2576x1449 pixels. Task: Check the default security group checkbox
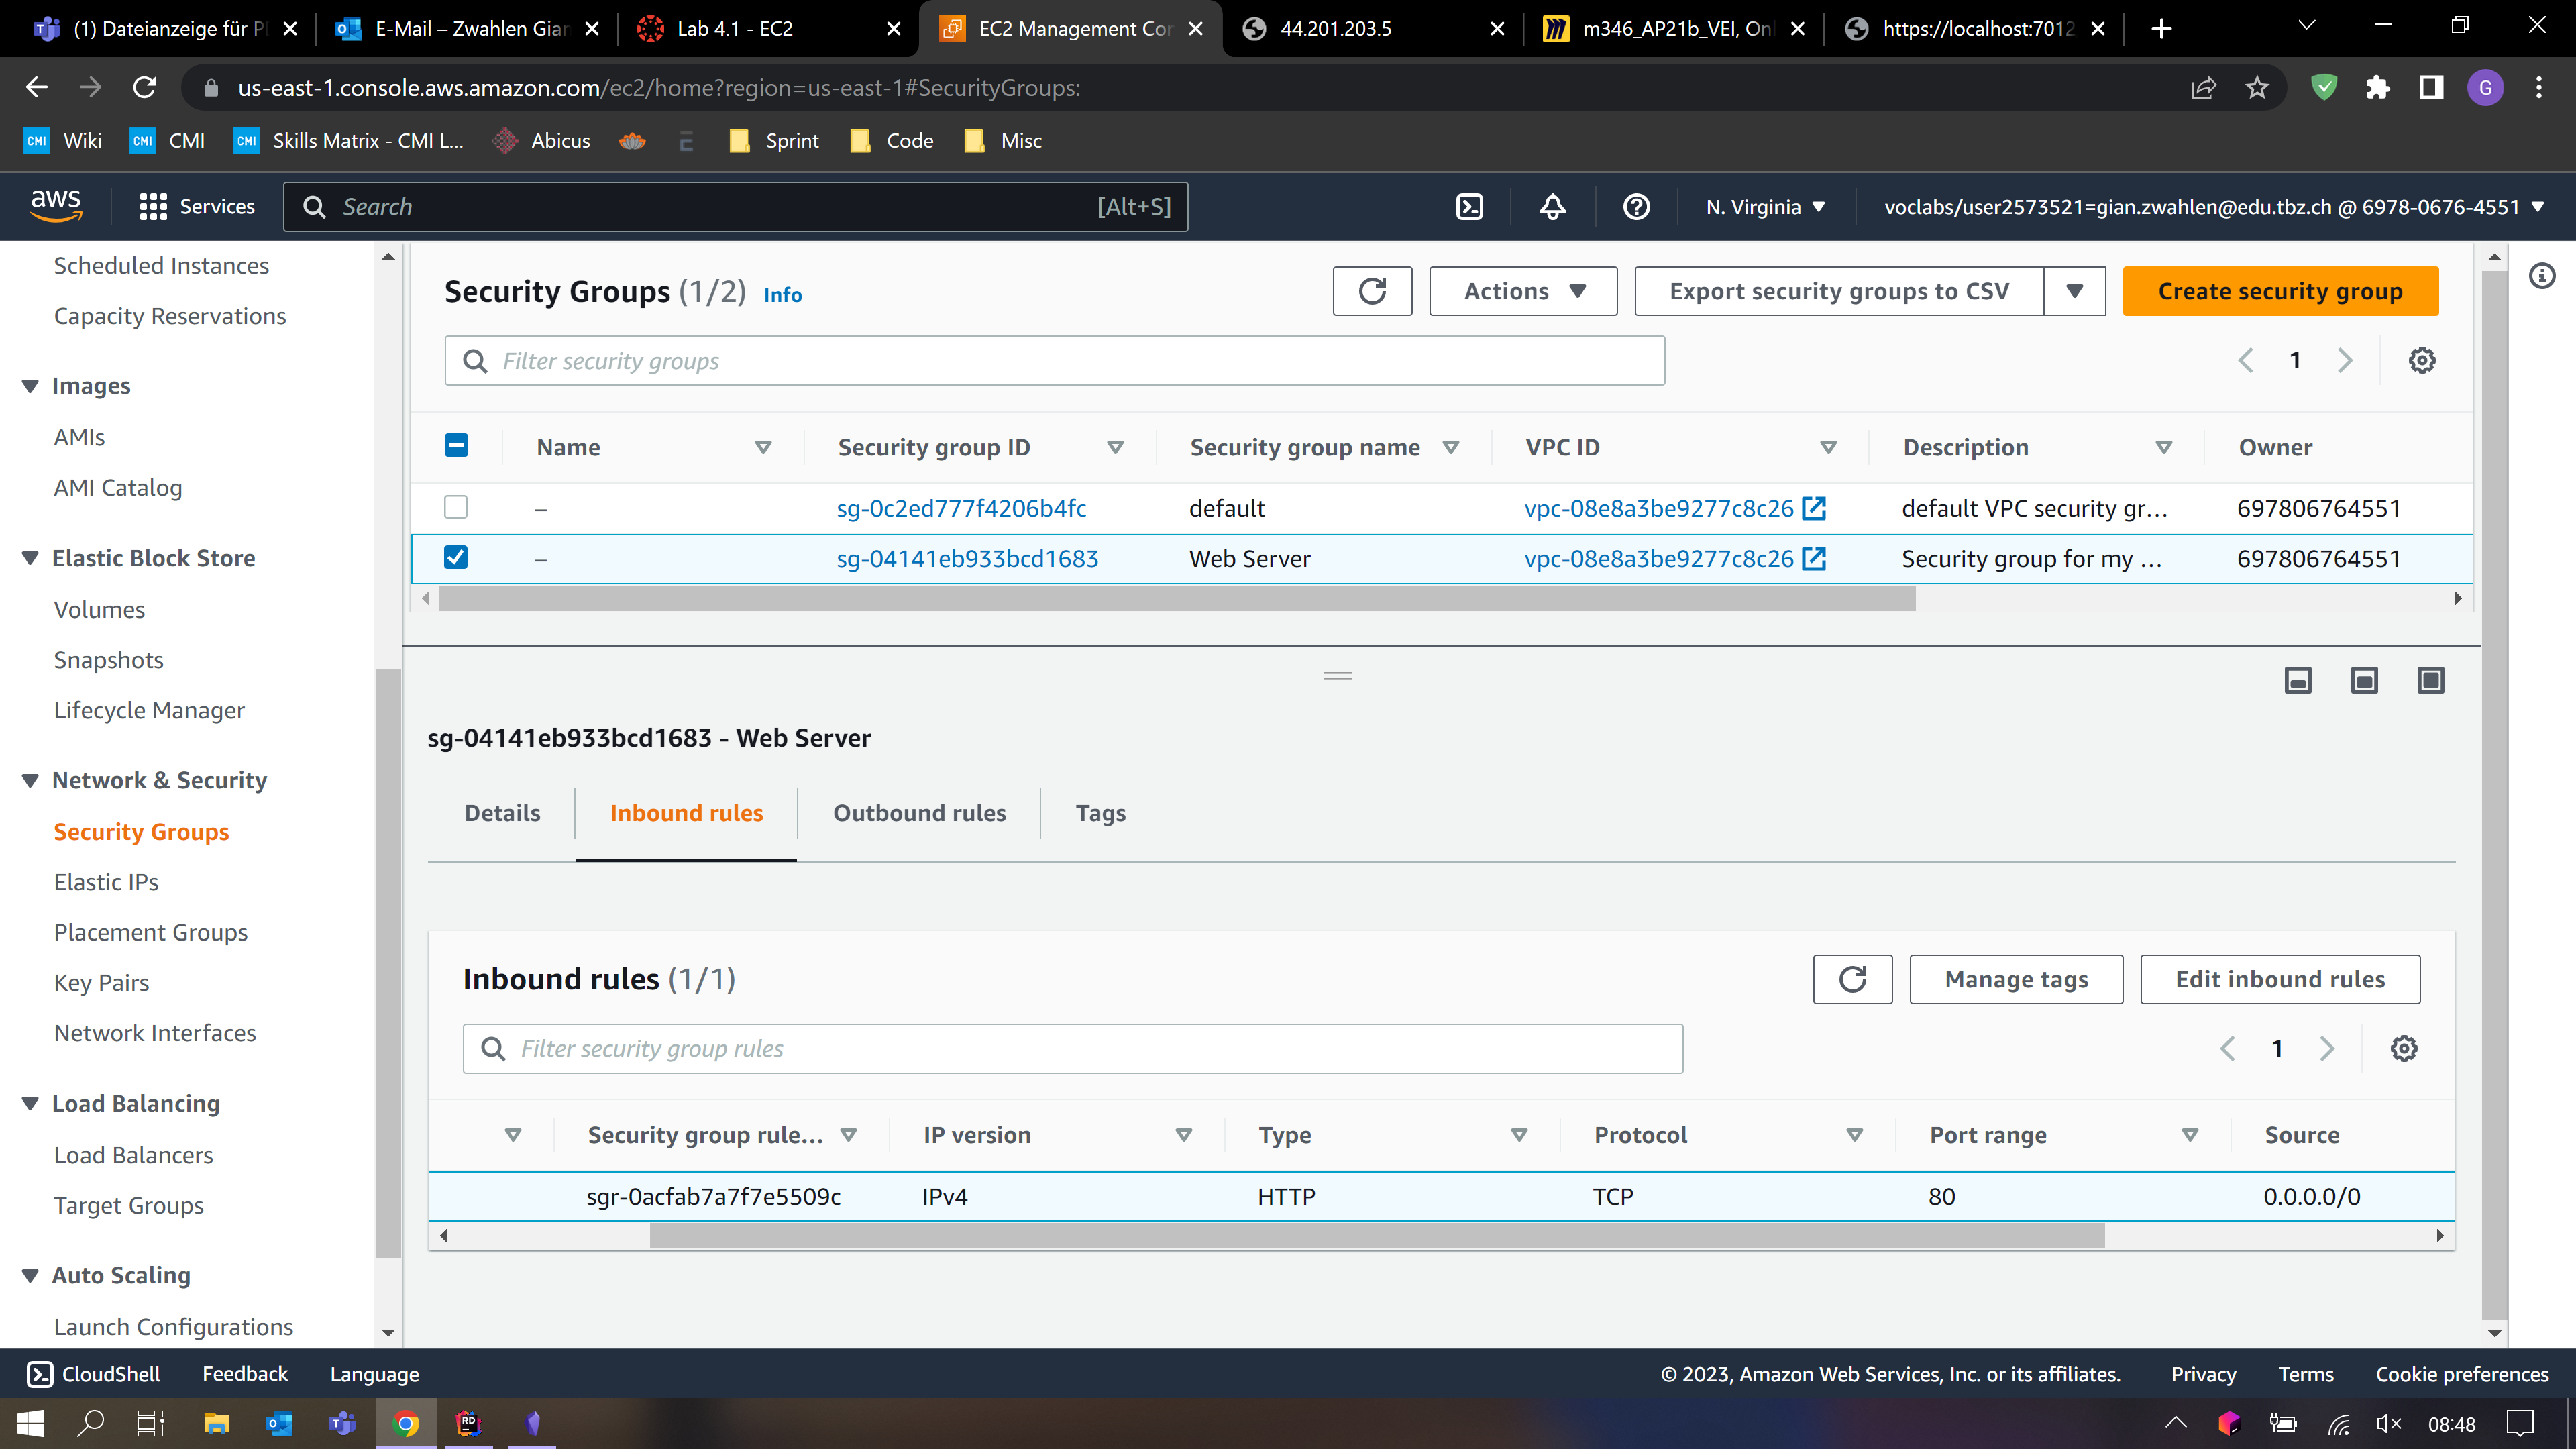click(x=456, y=508)
